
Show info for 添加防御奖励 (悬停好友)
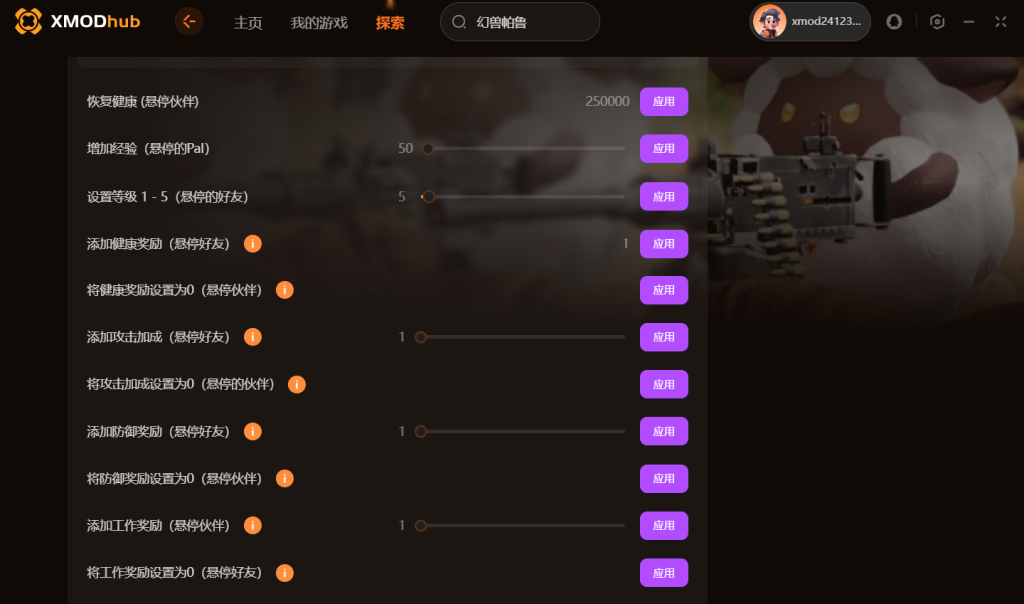[253, 432]
